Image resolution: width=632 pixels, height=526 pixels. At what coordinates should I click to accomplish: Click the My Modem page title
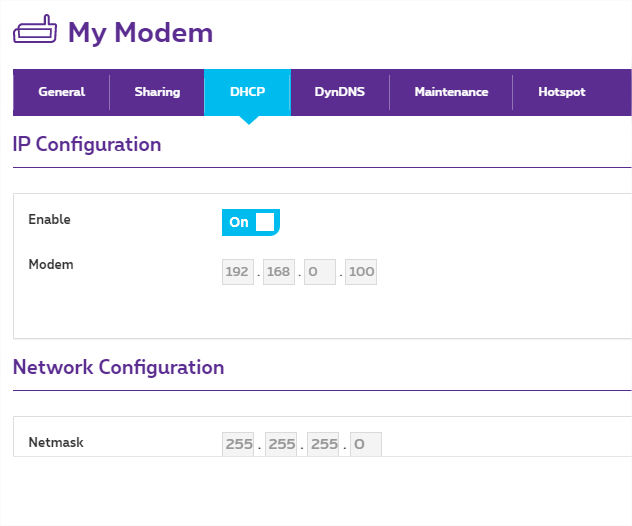pos(141,33)
